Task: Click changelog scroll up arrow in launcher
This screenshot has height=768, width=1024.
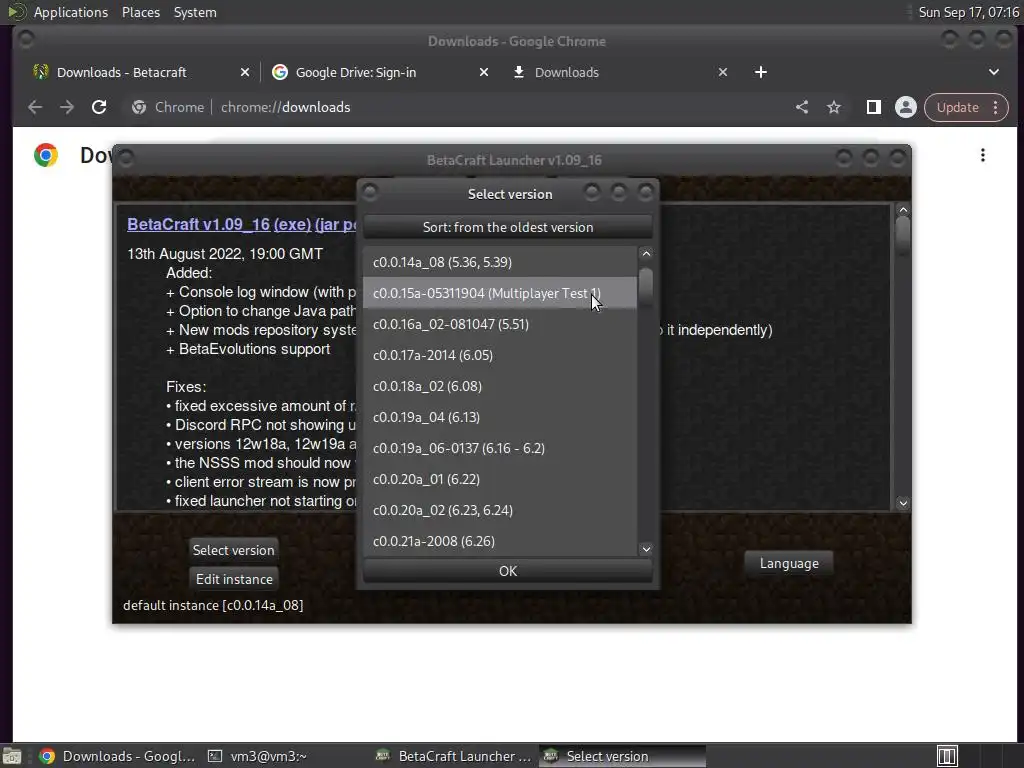Action: 903,210
